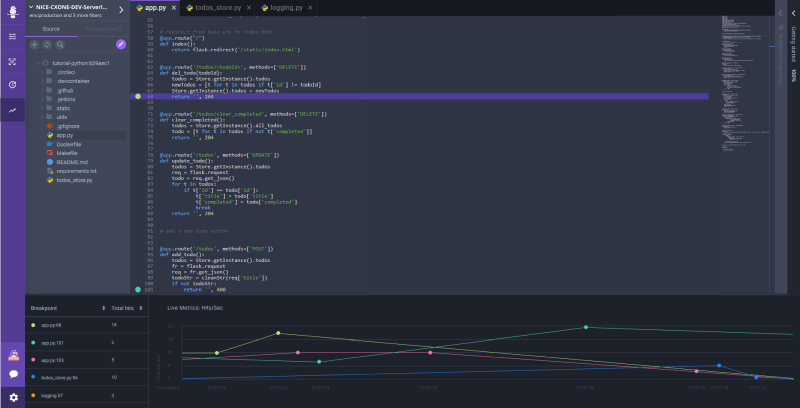
Task: Click the .circleci folder icon
Action: [49, 72]
